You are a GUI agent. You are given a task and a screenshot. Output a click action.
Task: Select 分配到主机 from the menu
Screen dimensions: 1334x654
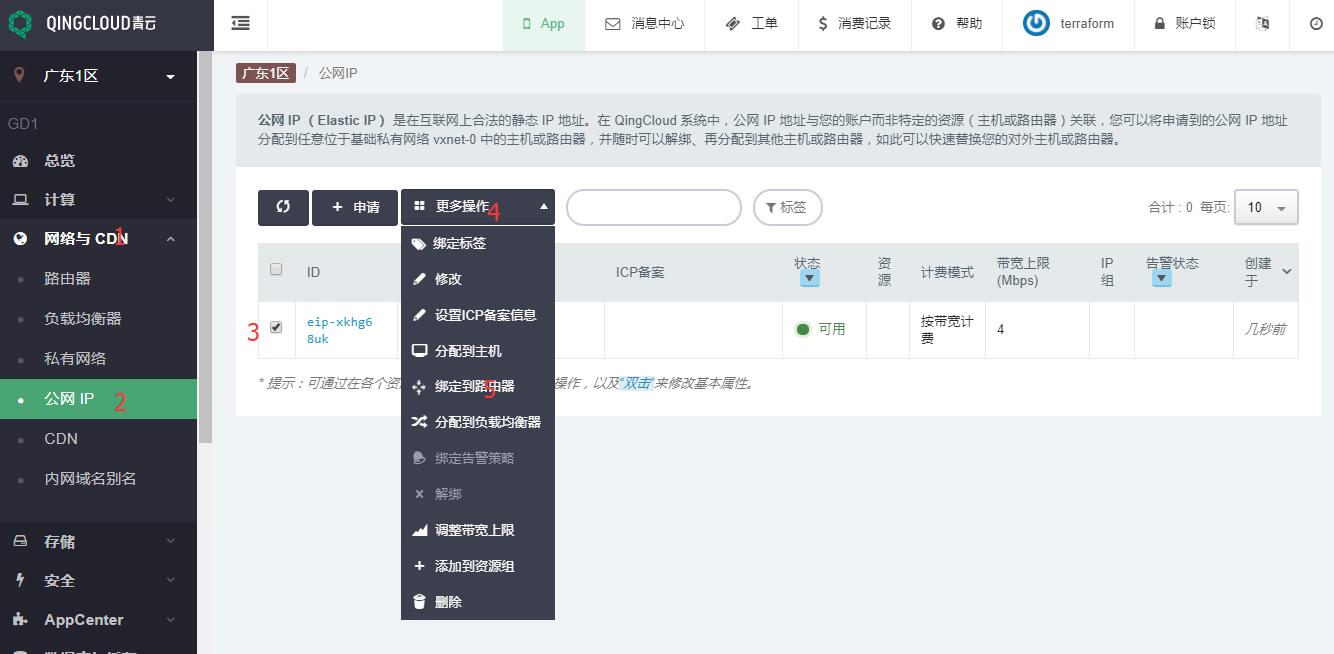coord(468,351)
